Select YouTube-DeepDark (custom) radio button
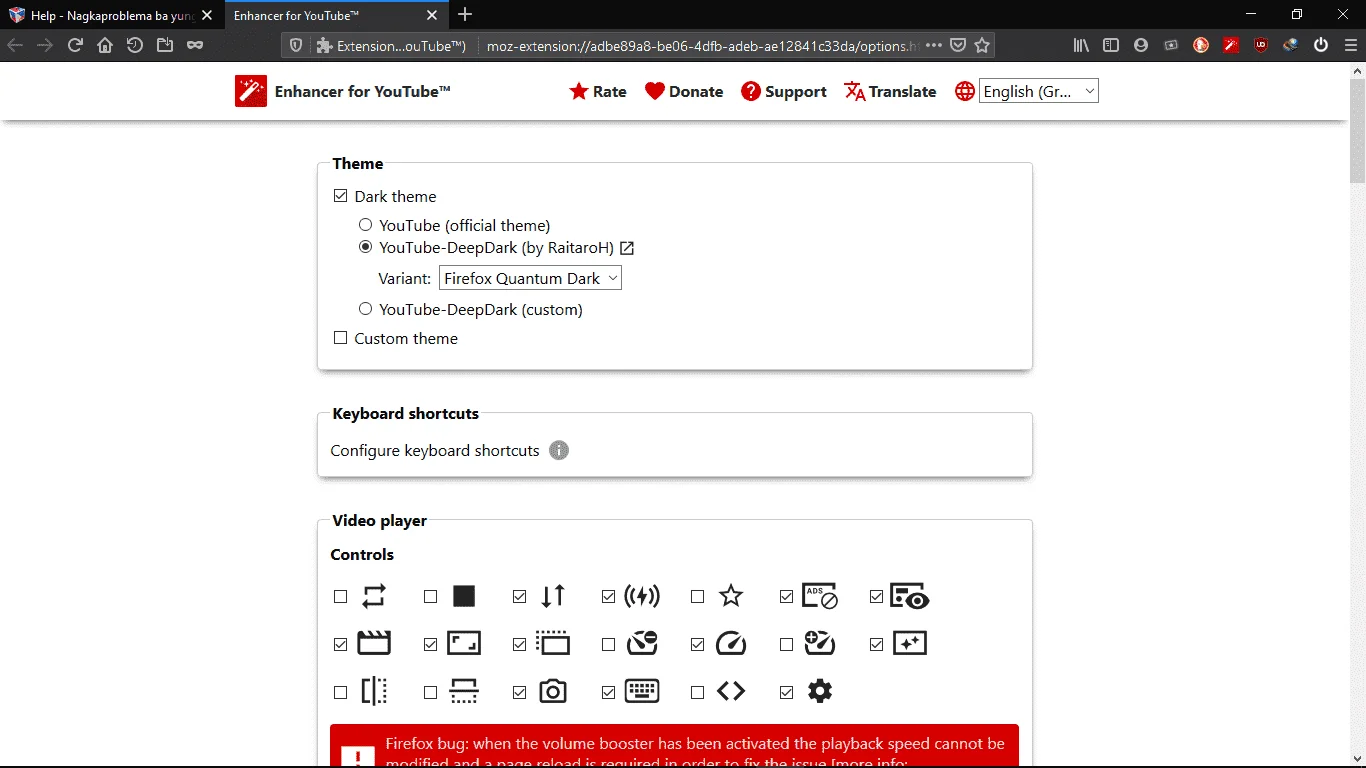The width and height of the screenshot is (1366, 768). click(x=365, y=309)
